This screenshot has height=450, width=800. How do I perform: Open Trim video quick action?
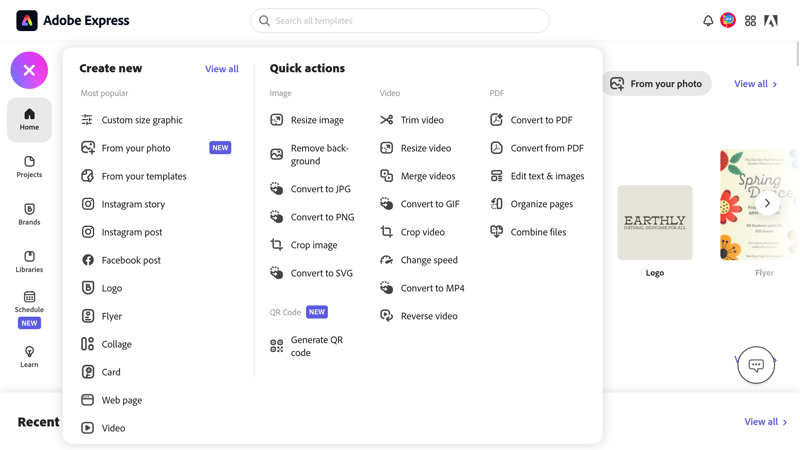tap(412, 120)
